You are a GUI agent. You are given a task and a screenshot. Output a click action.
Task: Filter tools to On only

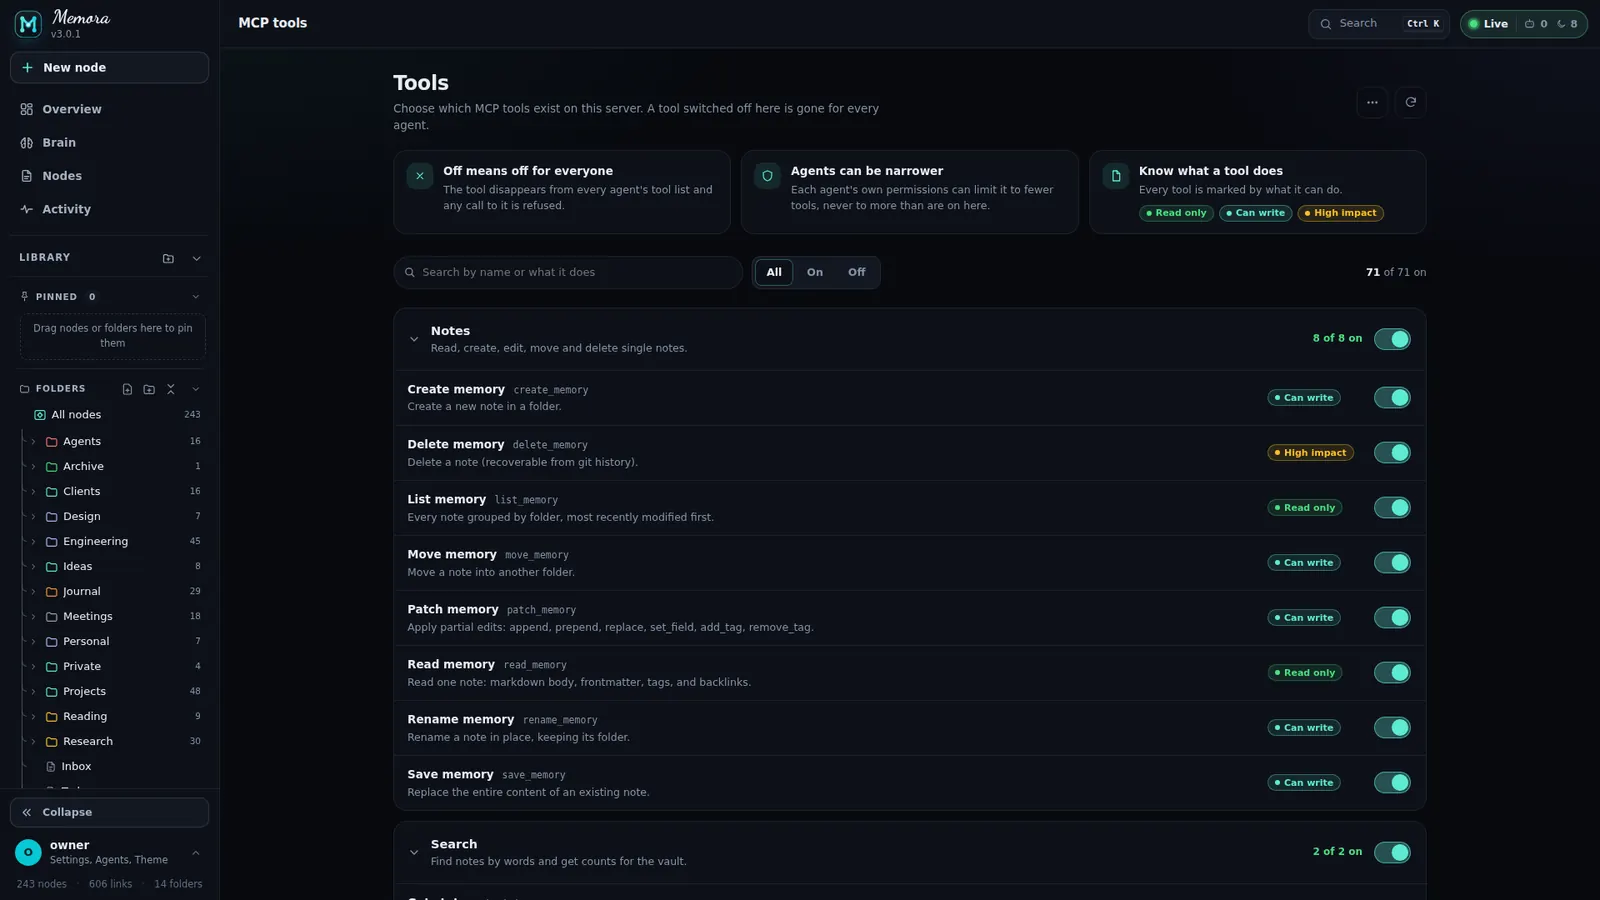(x=815, y=272)
